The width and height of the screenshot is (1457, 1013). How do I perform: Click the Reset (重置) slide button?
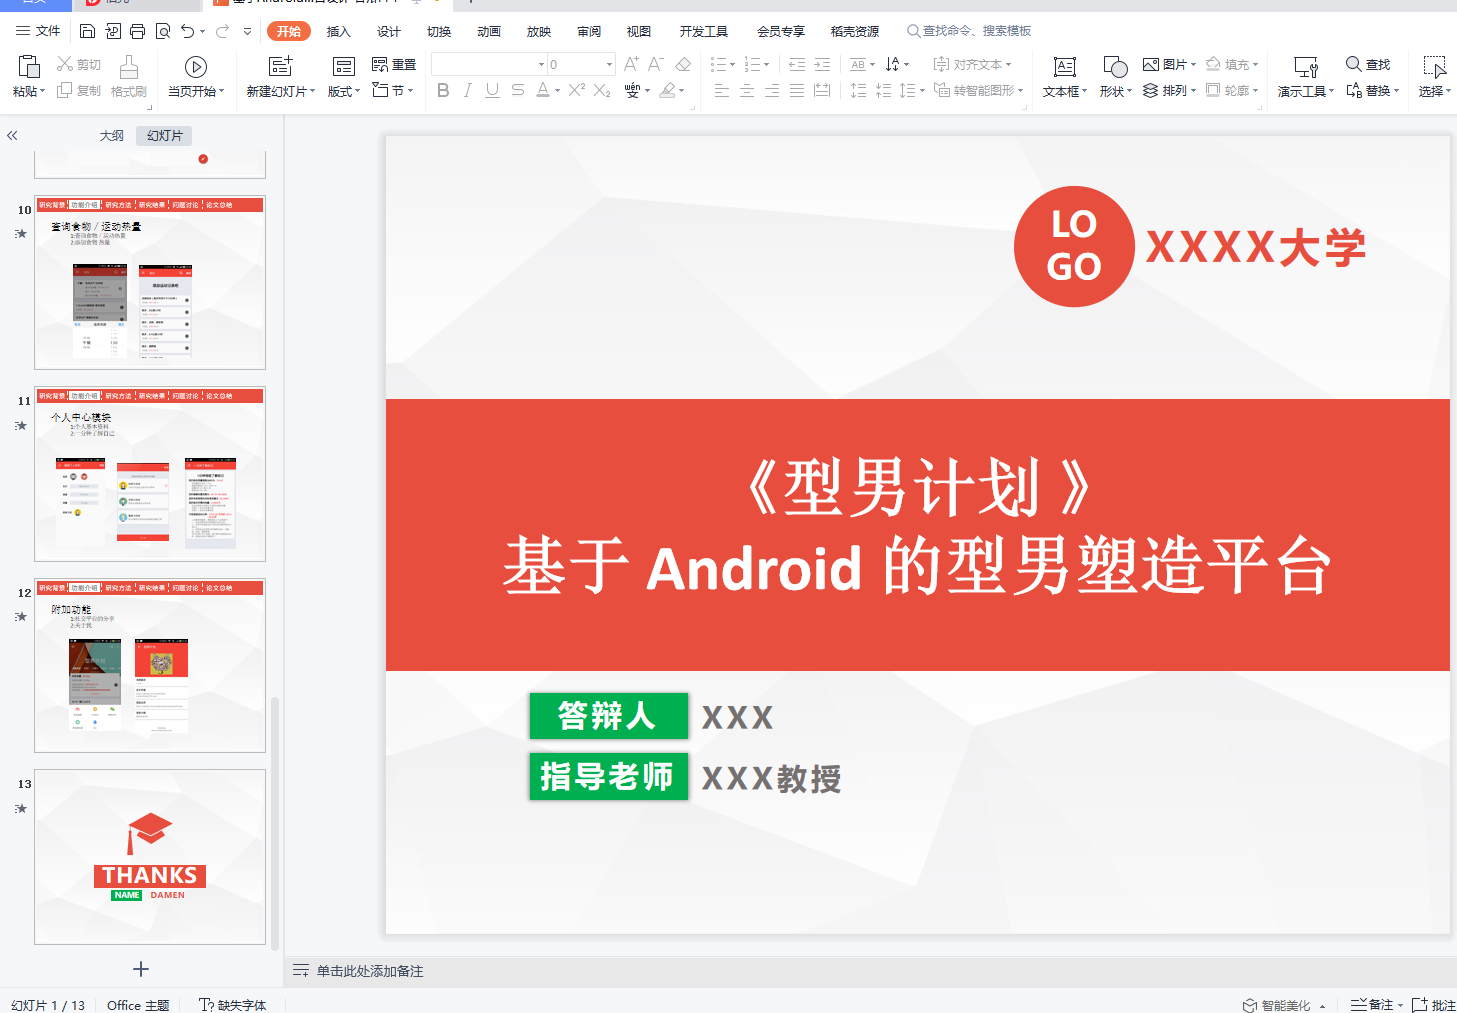(x=394, y=64)
